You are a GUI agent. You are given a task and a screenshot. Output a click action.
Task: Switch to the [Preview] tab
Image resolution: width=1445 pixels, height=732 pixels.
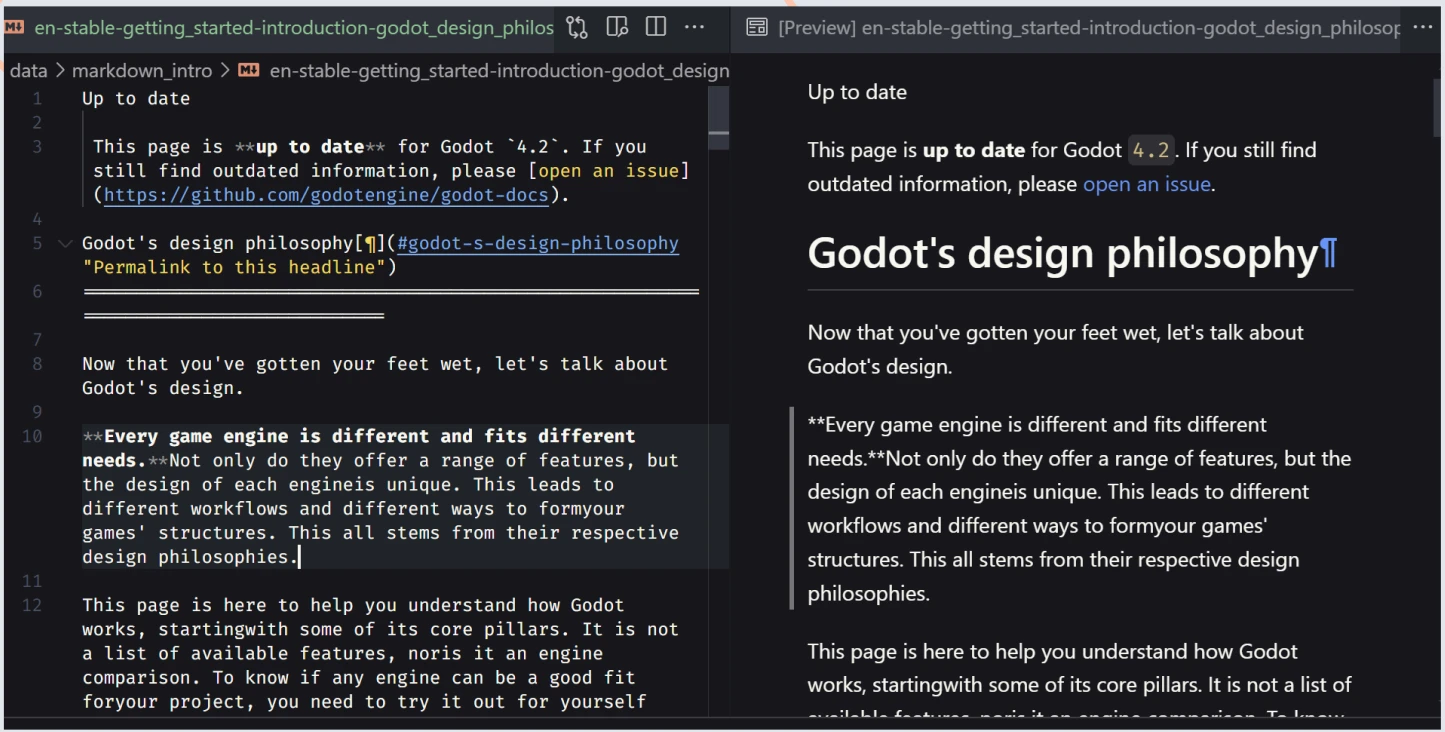point(1088,28)
